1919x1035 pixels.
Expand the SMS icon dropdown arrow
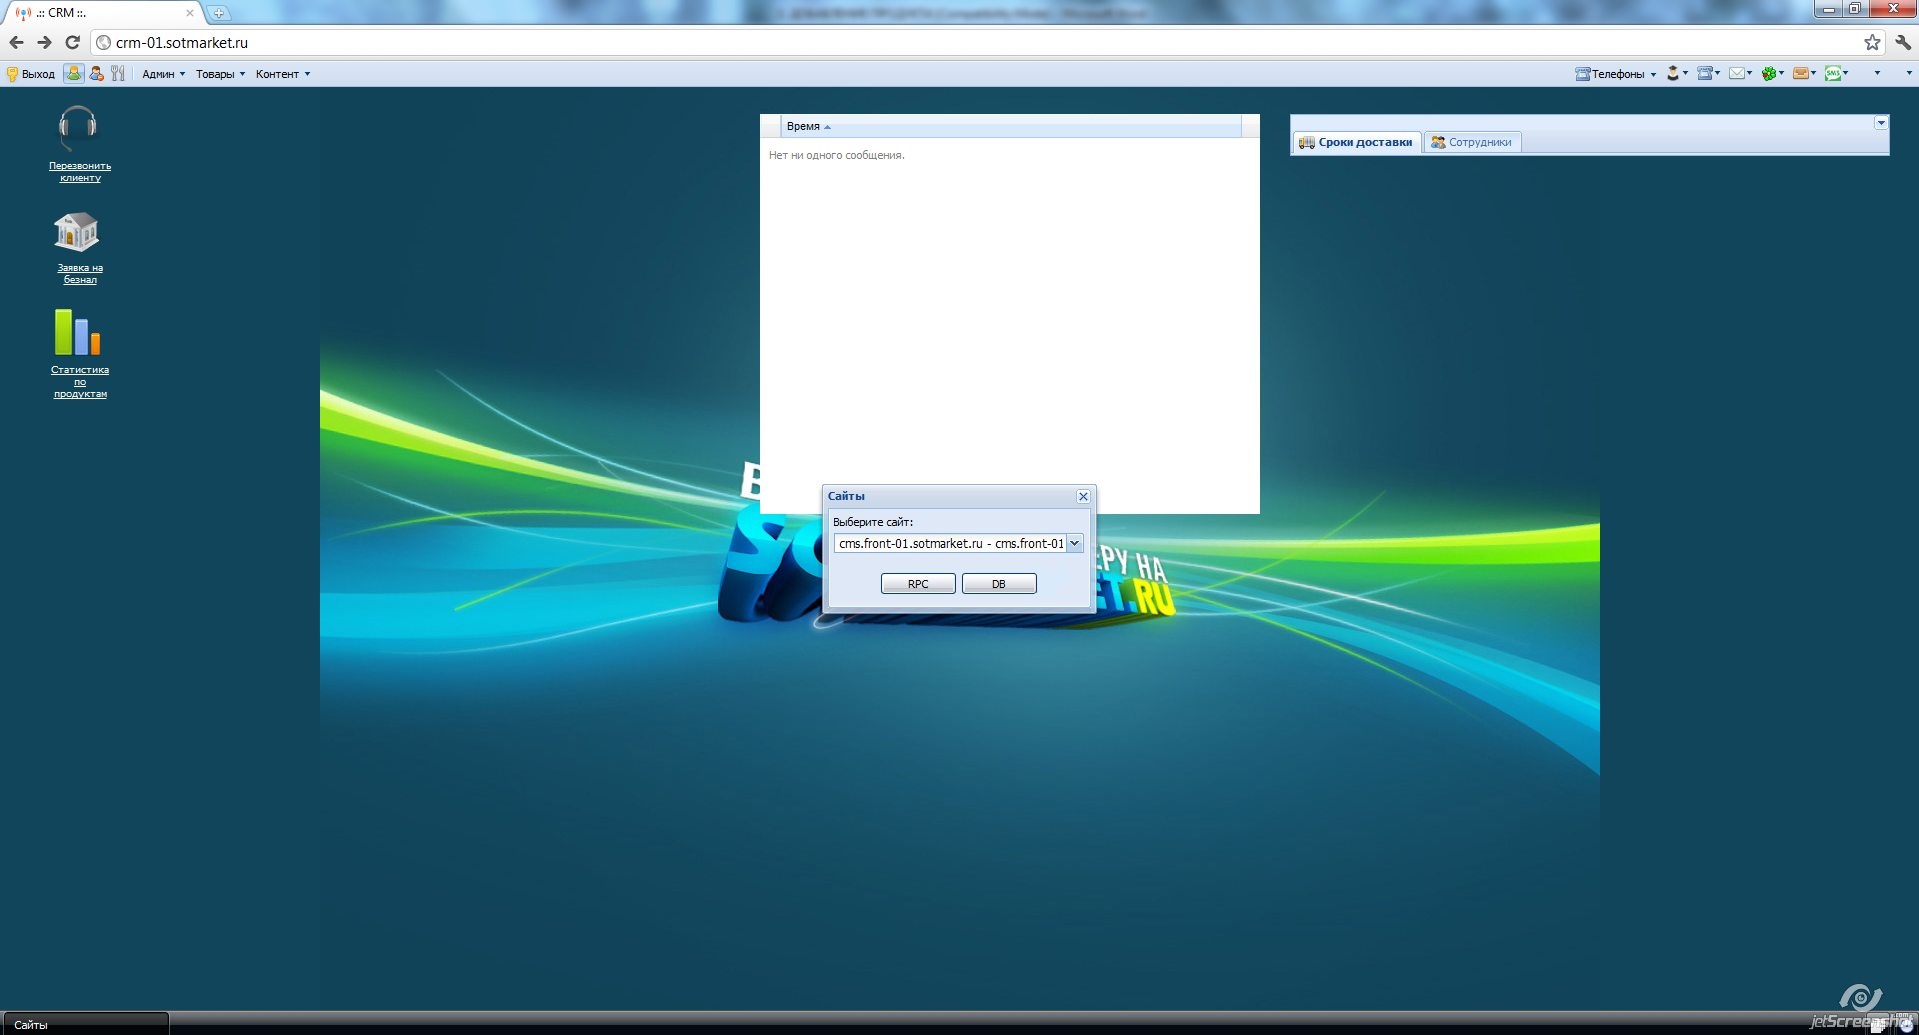pos(1845,73)
